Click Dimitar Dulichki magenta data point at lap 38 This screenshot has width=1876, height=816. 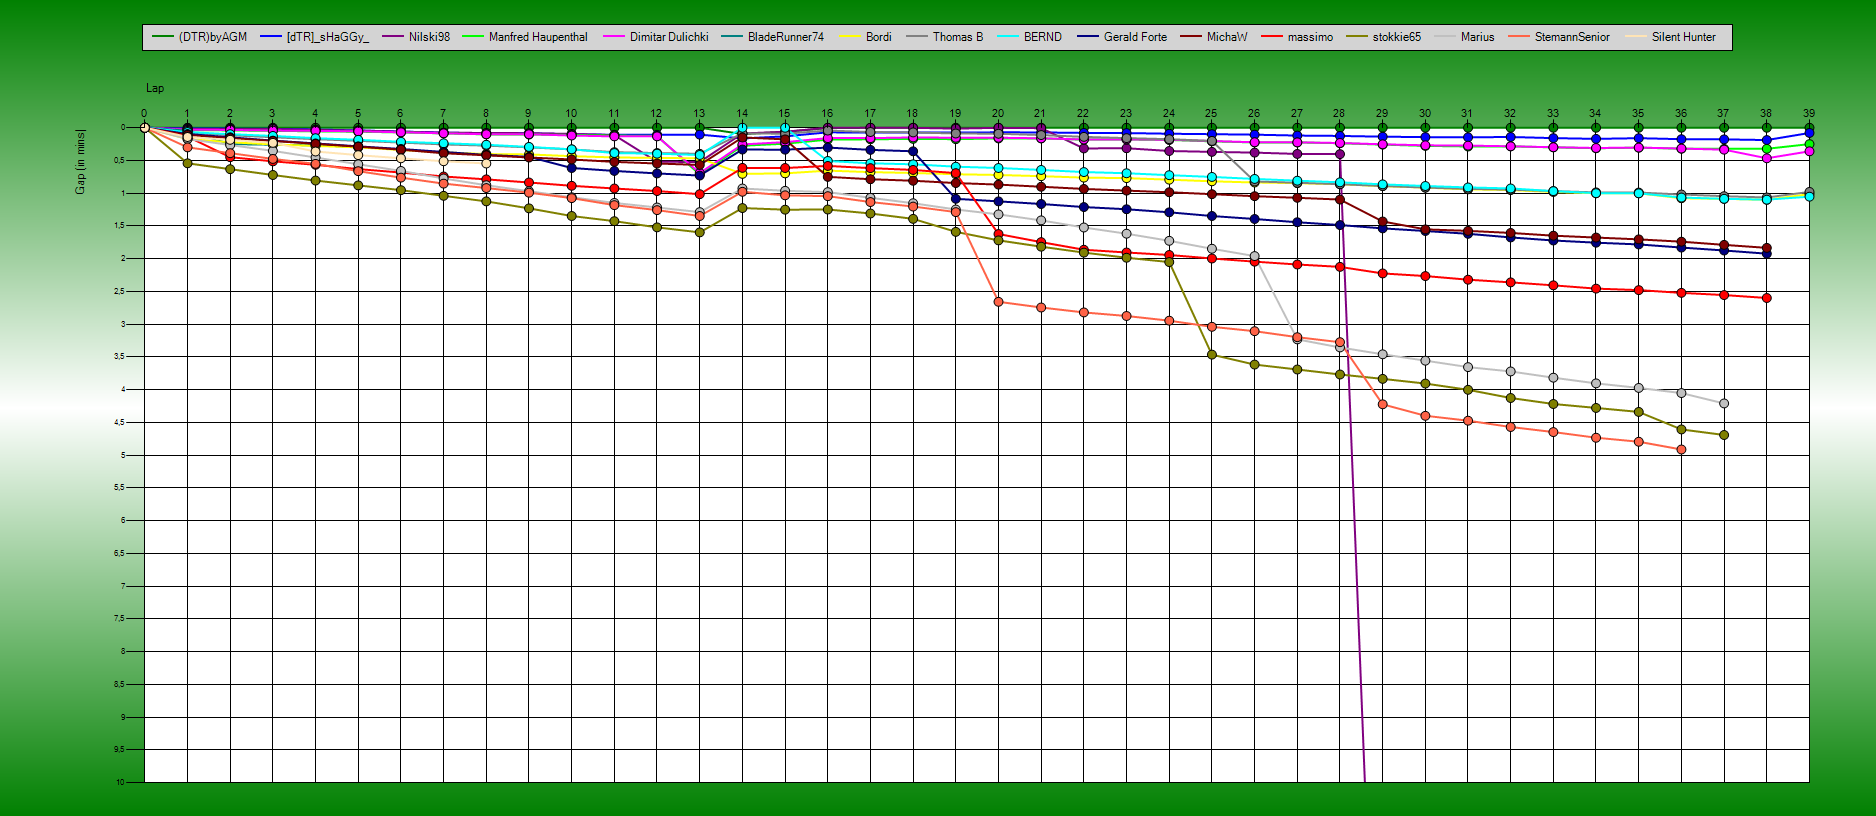click(1766, 158)
